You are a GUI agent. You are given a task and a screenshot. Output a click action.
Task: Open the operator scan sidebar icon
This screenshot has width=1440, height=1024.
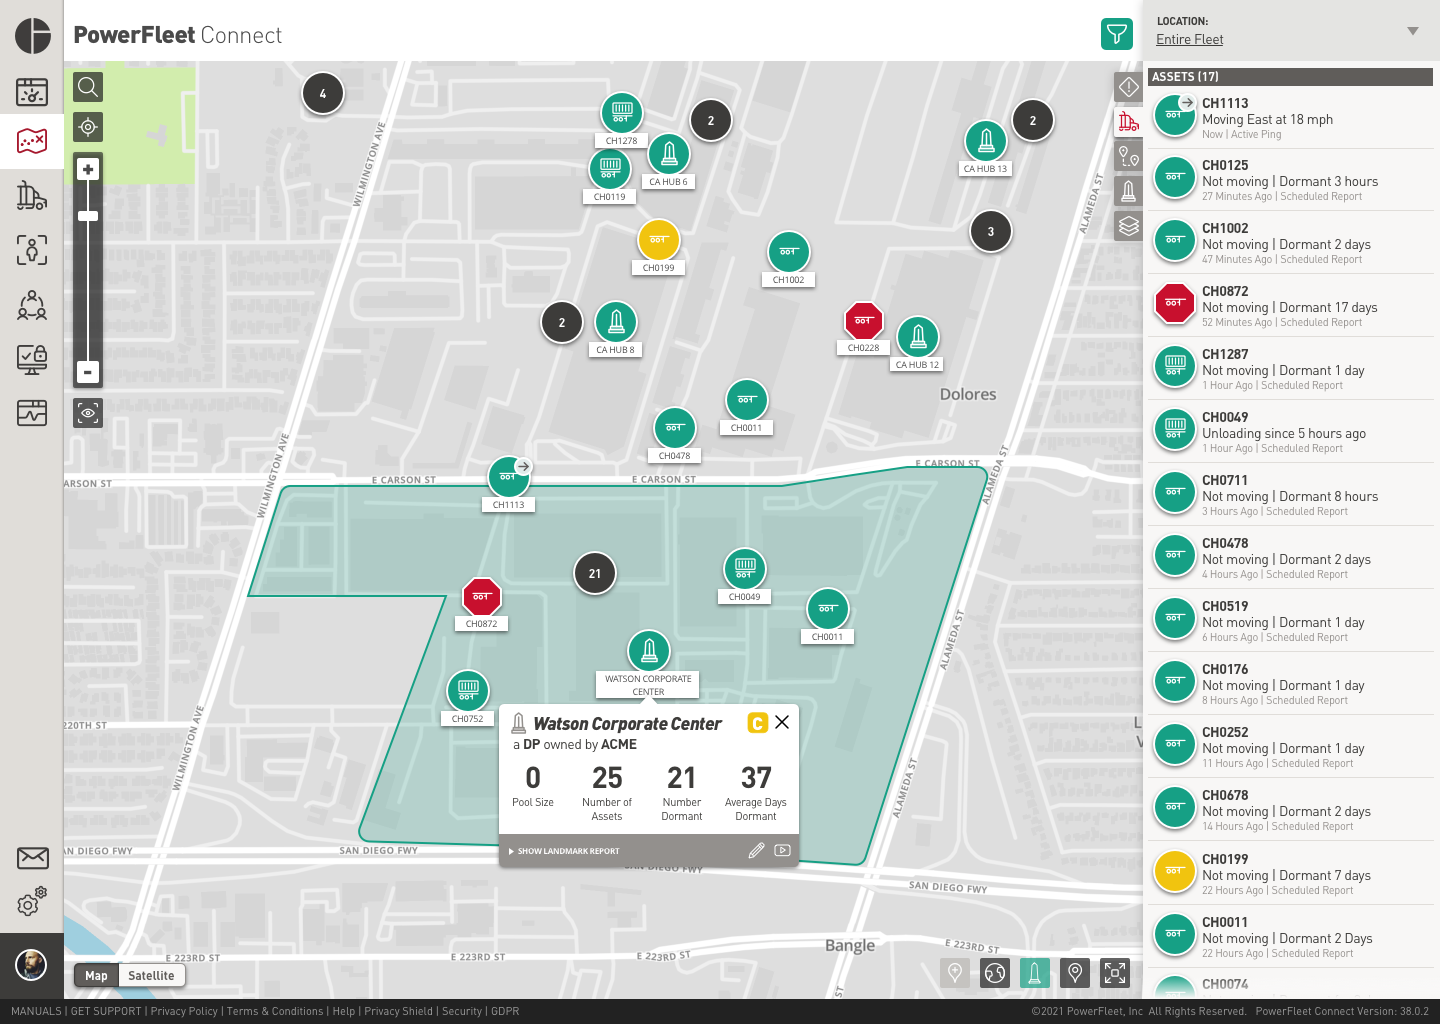[x=32, y=249]
